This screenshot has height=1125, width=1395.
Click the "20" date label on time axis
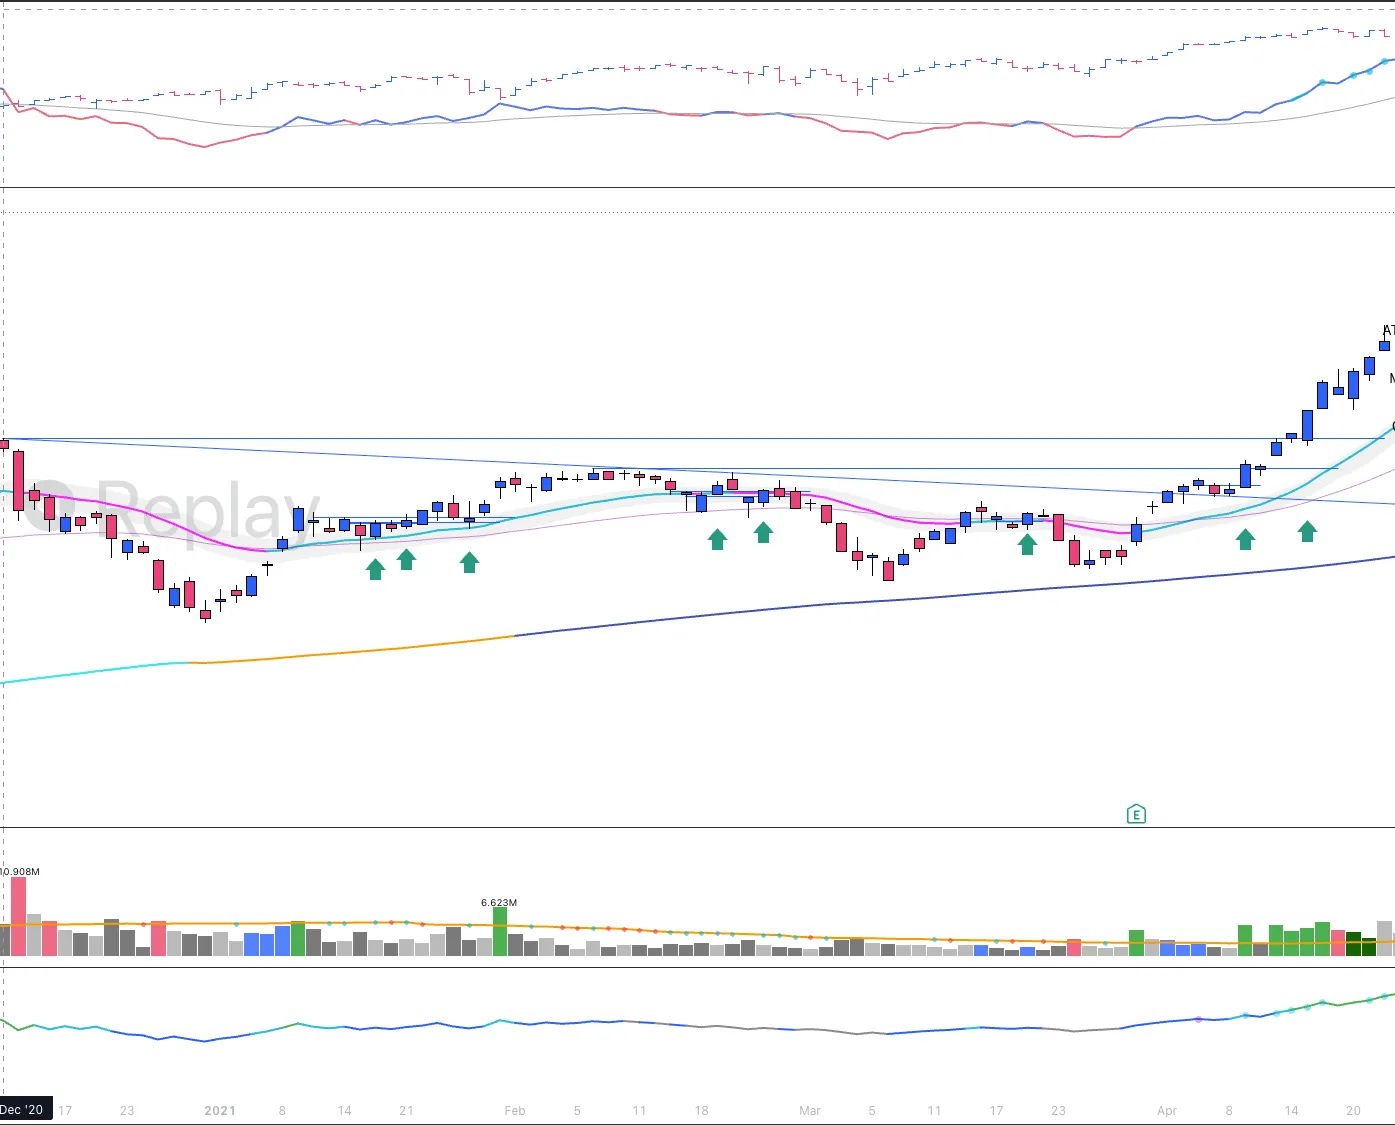point(1353,1110)
